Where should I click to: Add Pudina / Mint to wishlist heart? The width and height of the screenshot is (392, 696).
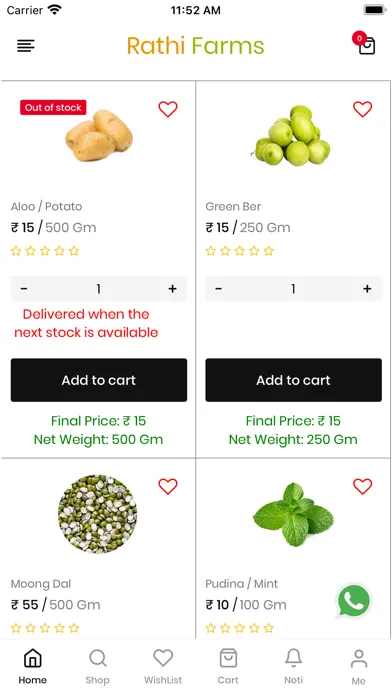pos(362,486)
